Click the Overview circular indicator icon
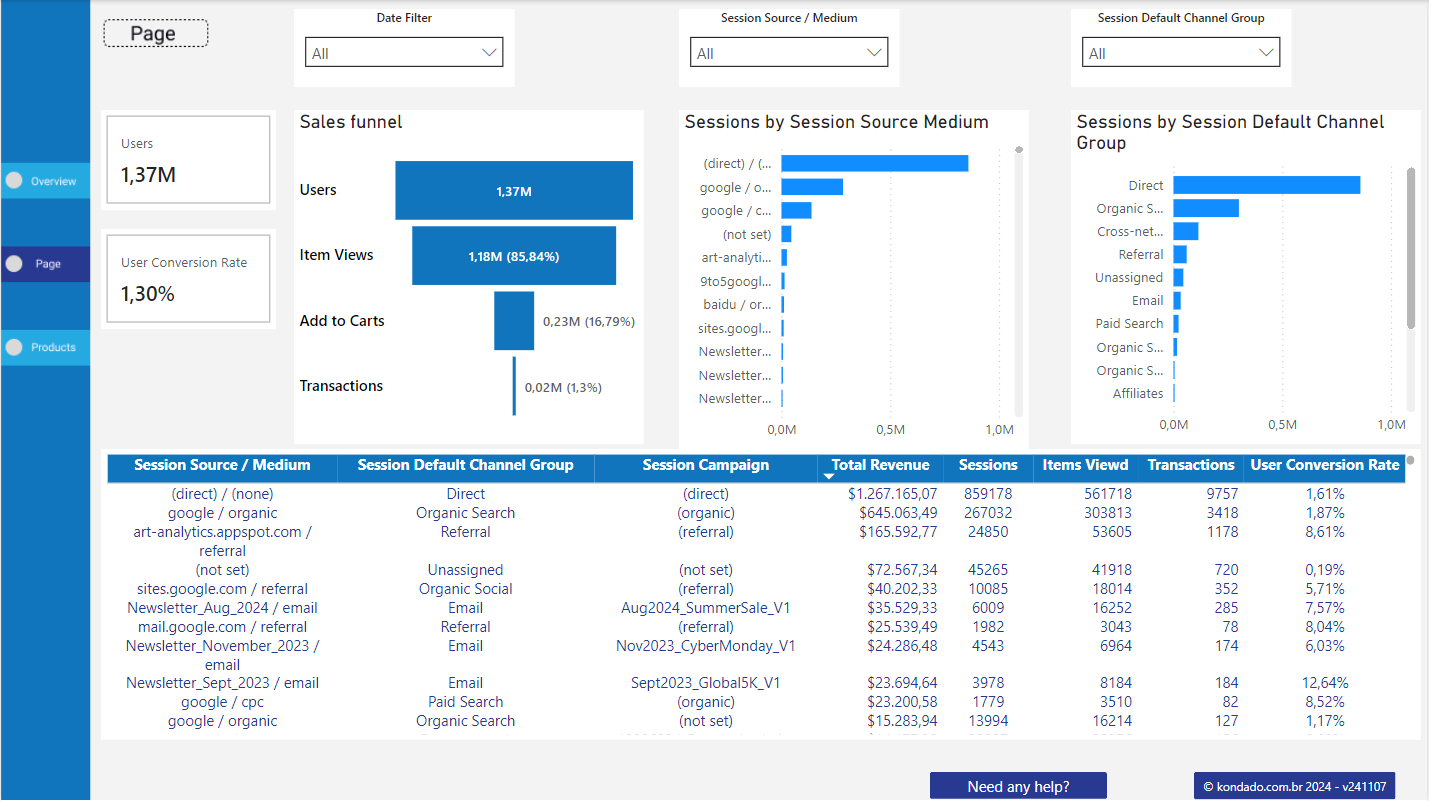Screen dimensions: 1429x801 [14, 180]
